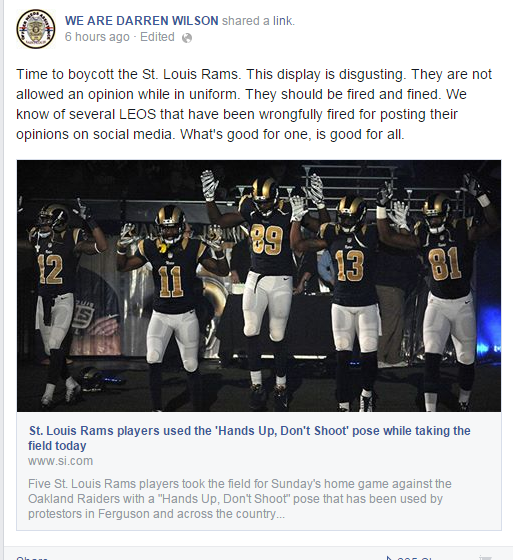This screenshot has width=513, height=560.
Task: Click the article description snippet about Oakland Raiders
Action: click(x=240, y=499)
